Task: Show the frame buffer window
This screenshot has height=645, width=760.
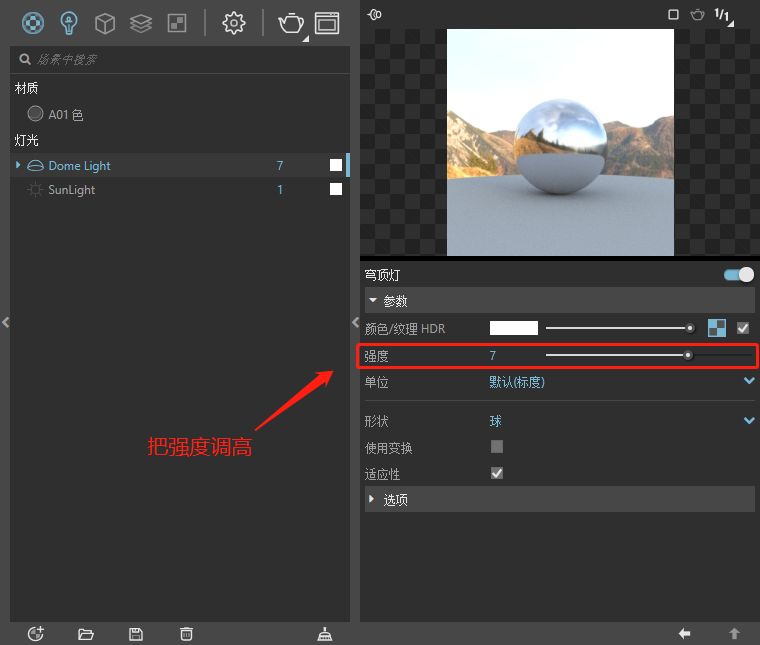Action: pos(327,23)
